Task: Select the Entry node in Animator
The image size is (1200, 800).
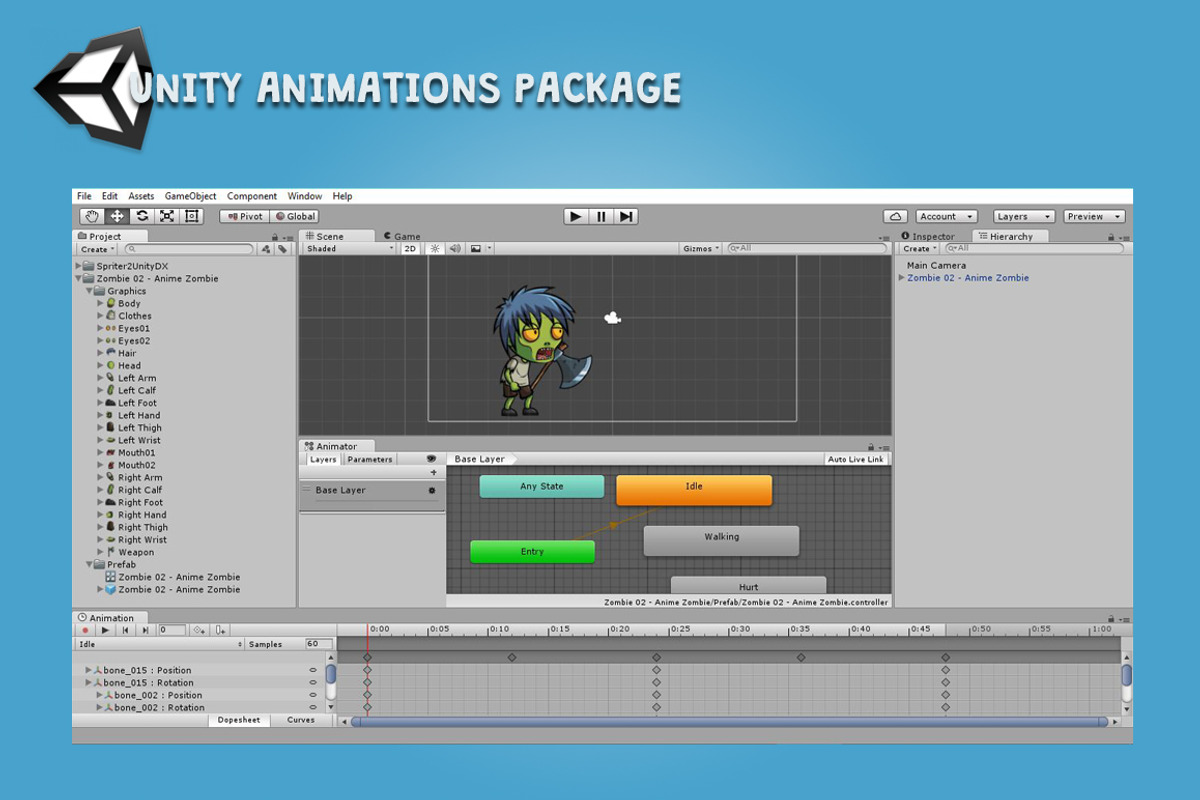Action: 533,552
